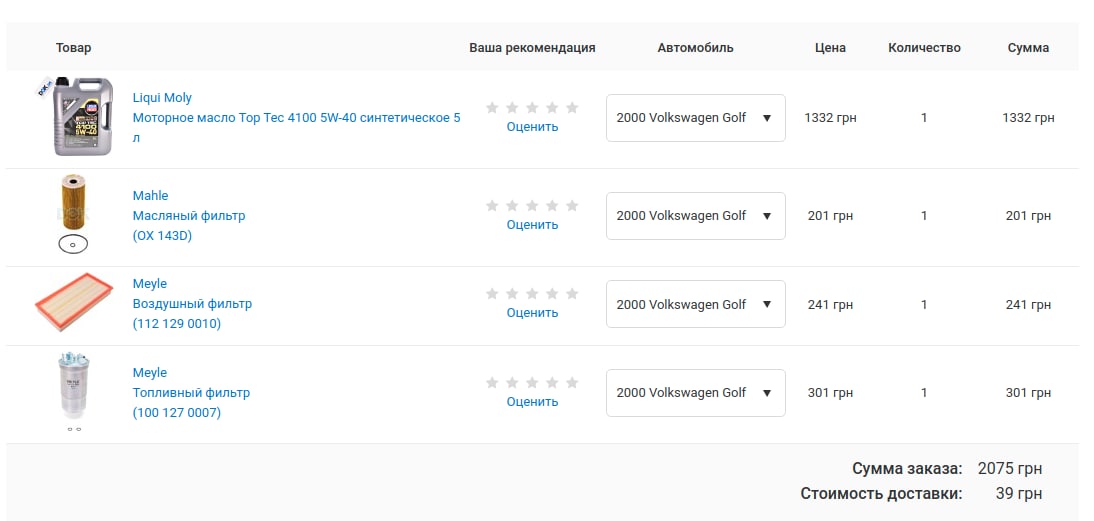Select the 1332 грн price cell

click(830, 118)
